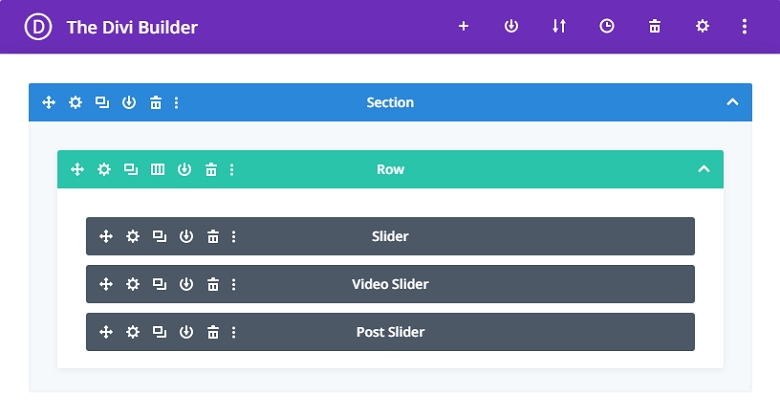This screenshot has height=410, width=780.
Task: Disable the Section using power icon
Action: [x=129, y=102]
